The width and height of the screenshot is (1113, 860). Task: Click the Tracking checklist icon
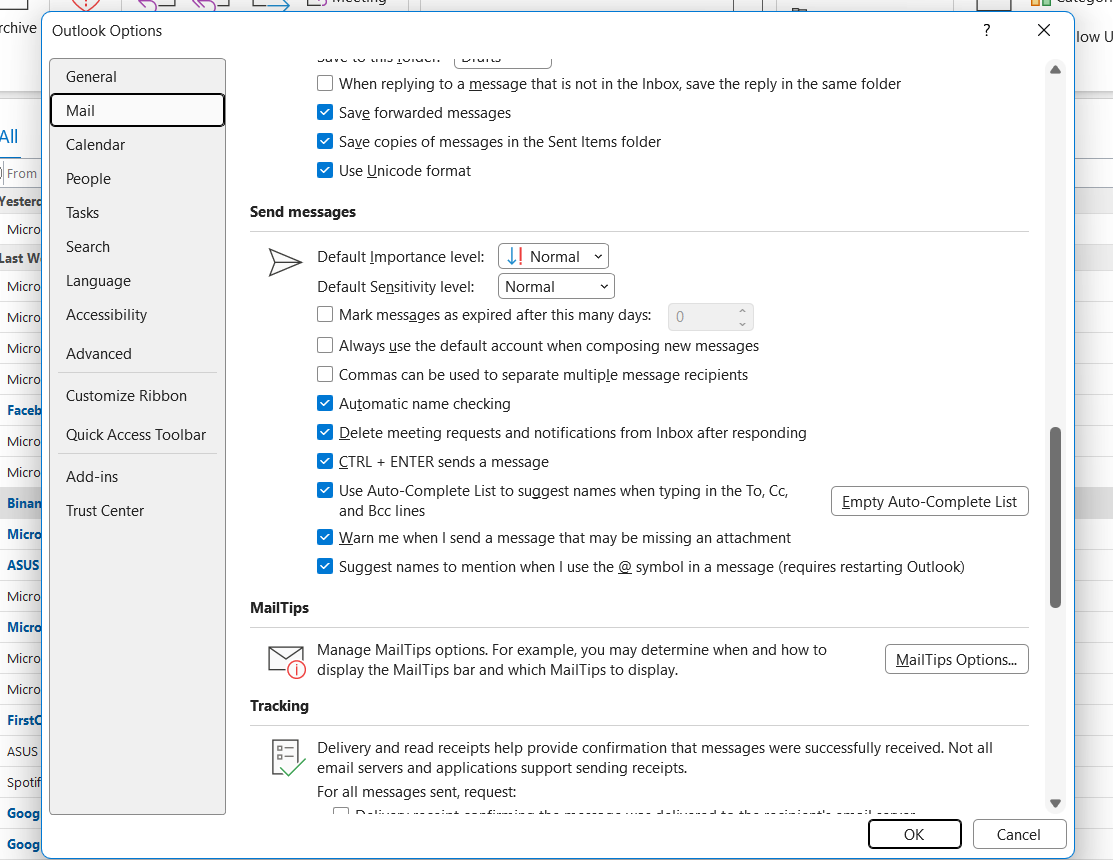[x=288, y=758]
